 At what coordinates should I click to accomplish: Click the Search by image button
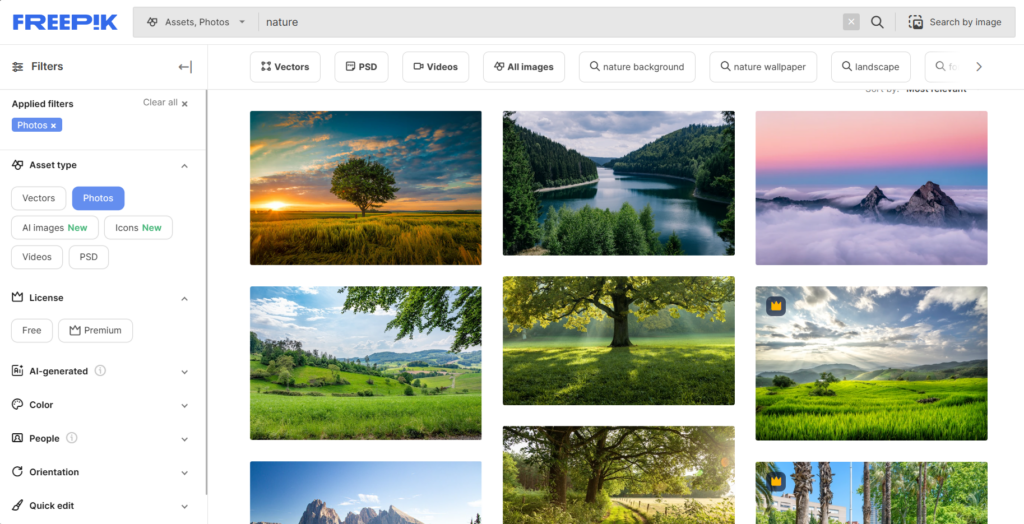[x=955, y=22]
